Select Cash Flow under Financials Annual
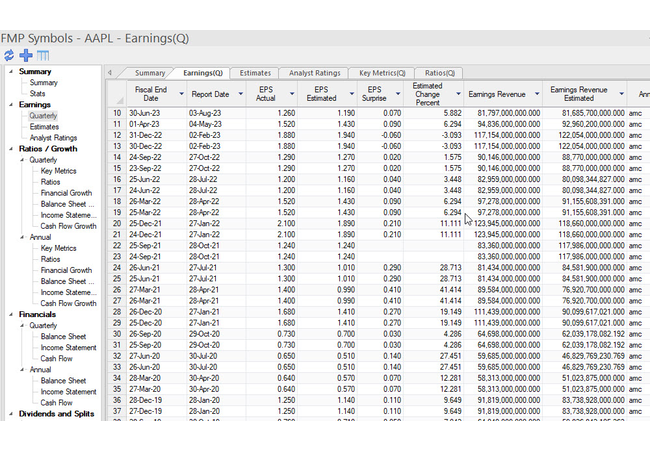650x450 pixels. point(56,403)
